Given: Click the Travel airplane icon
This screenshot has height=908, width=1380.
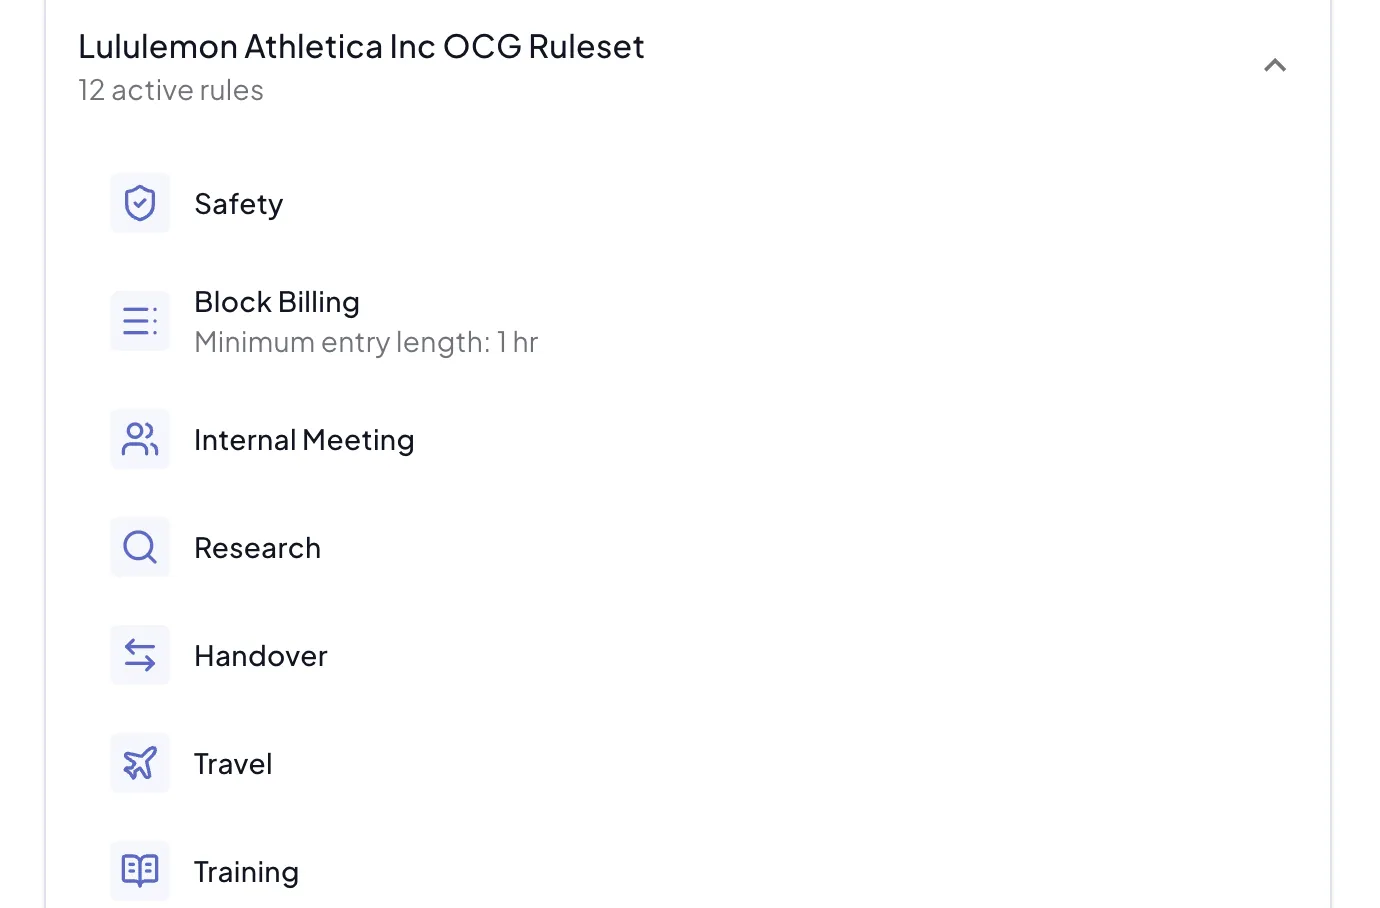Looking at the screenshot, I should point(140,762).
